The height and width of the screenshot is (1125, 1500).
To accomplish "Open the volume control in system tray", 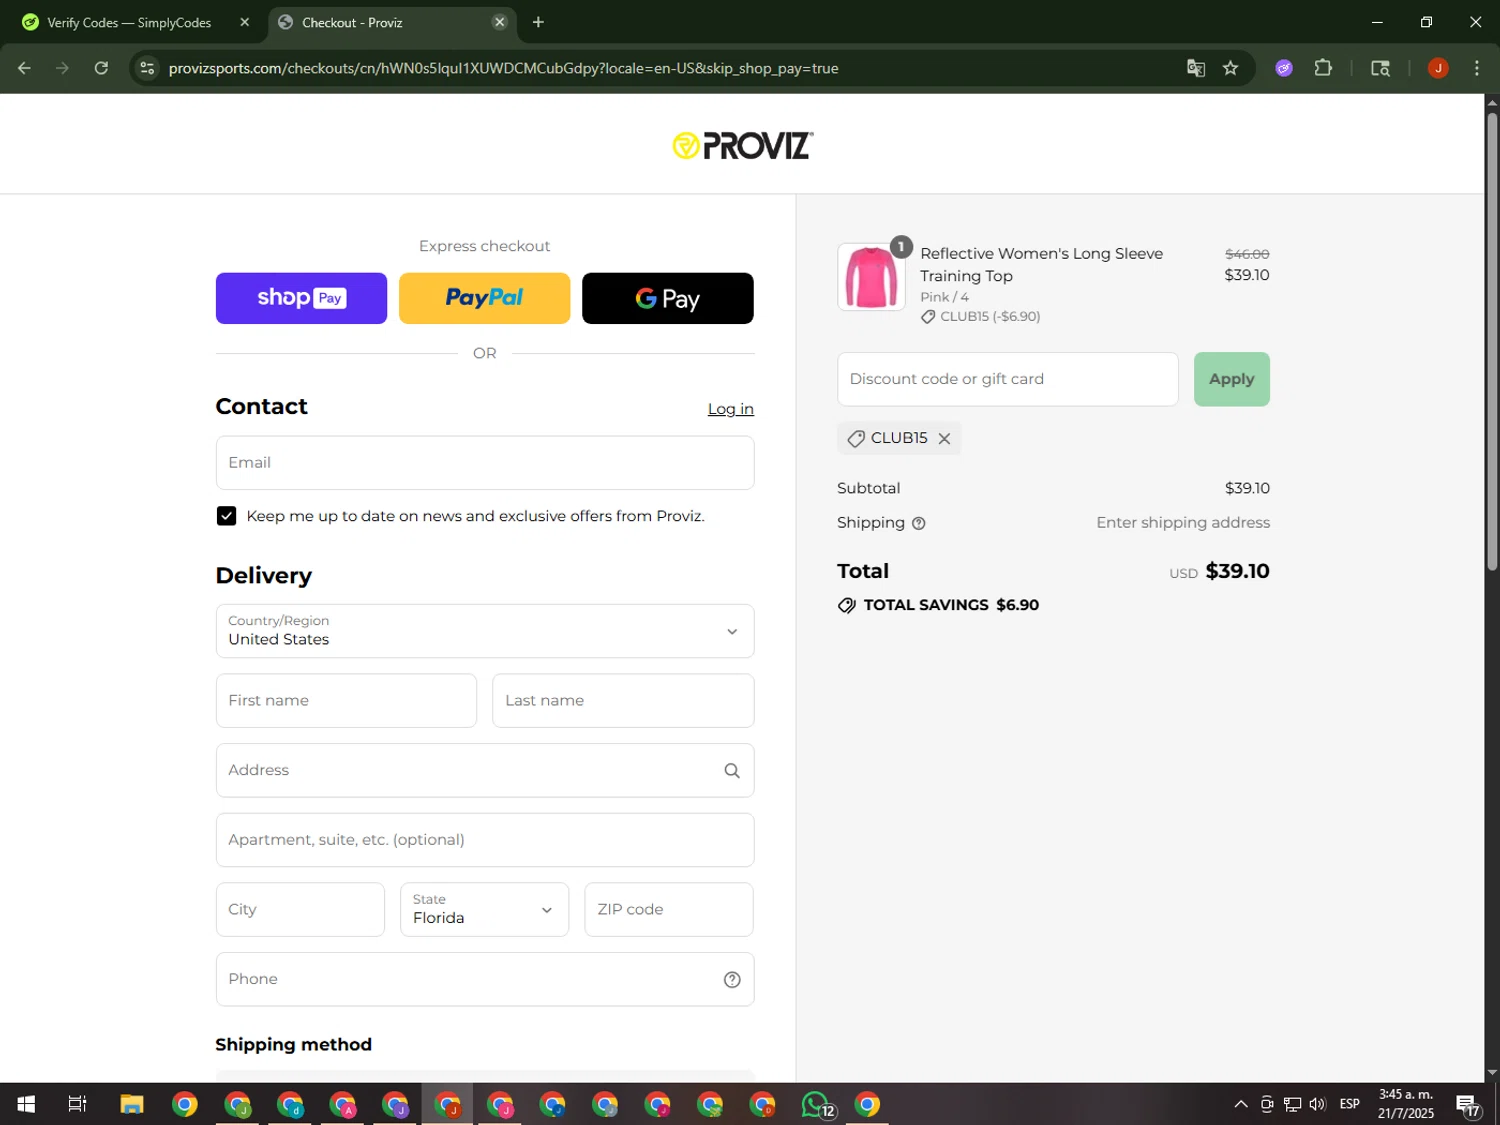I will (1318, 1104).
